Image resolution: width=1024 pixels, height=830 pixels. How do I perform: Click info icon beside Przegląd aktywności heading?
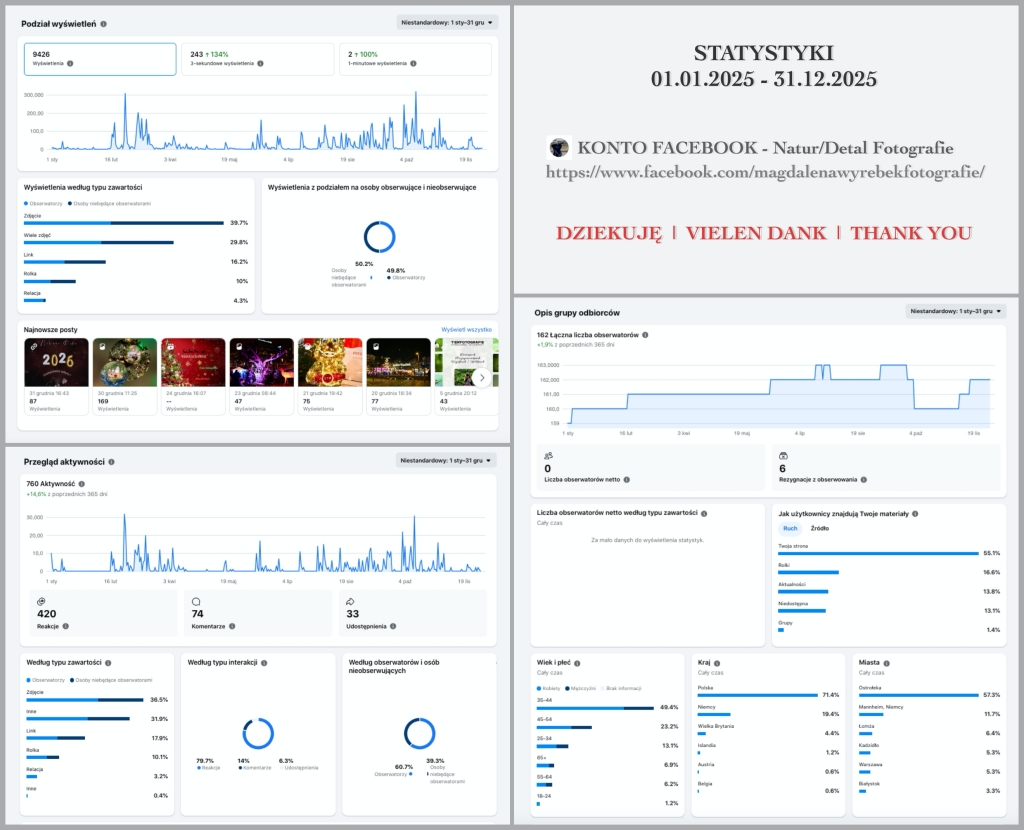tap(111, 462)
